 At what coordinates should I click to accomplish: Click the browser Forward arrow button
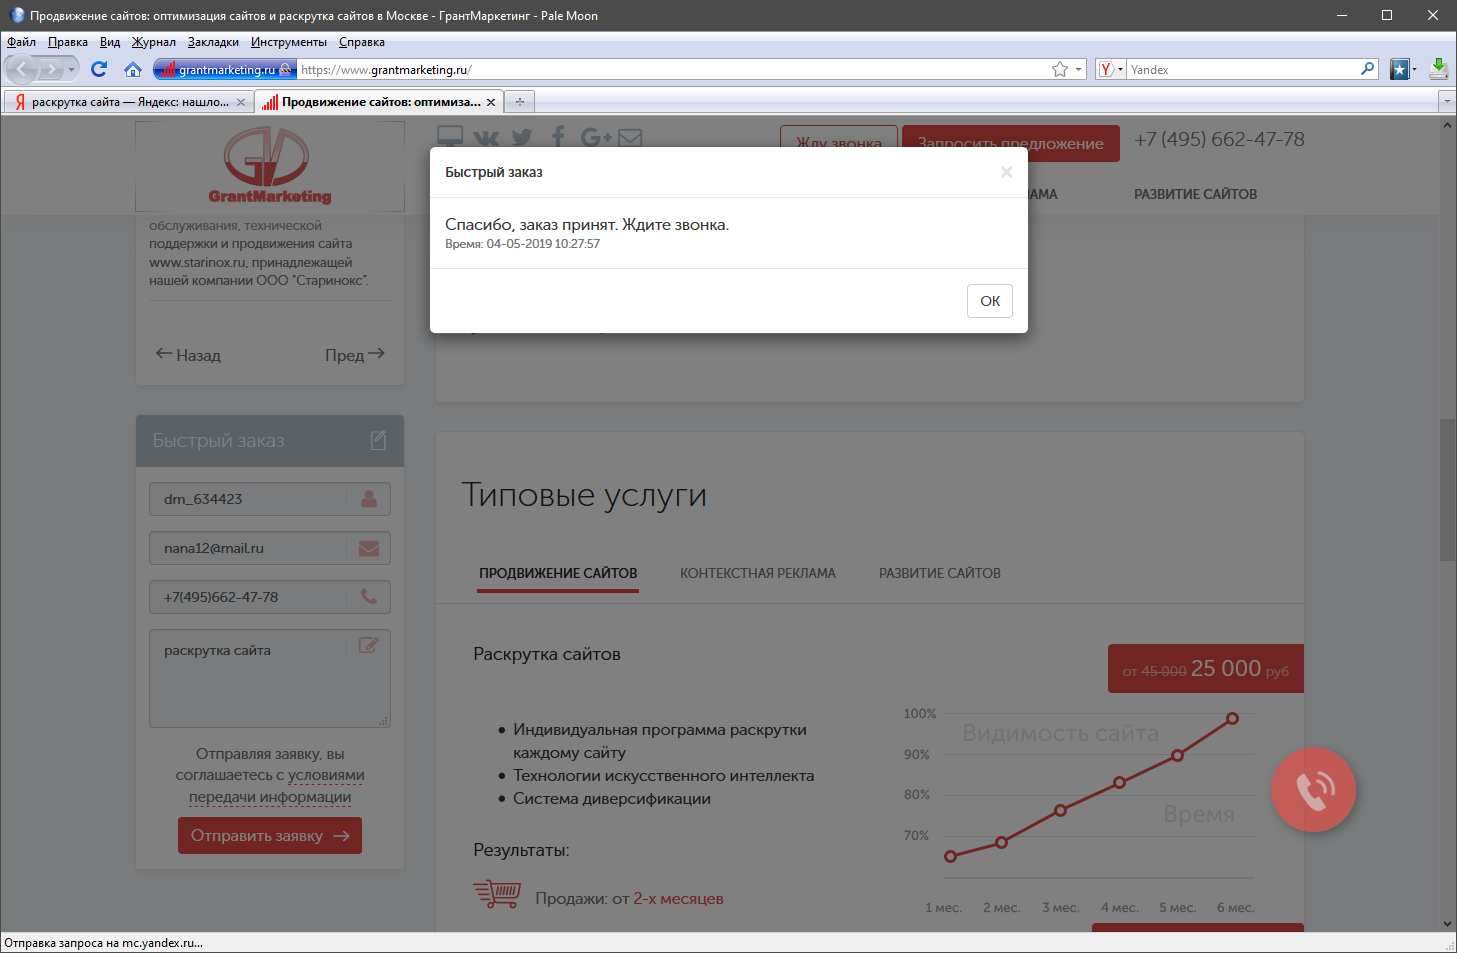pos(51,69)
